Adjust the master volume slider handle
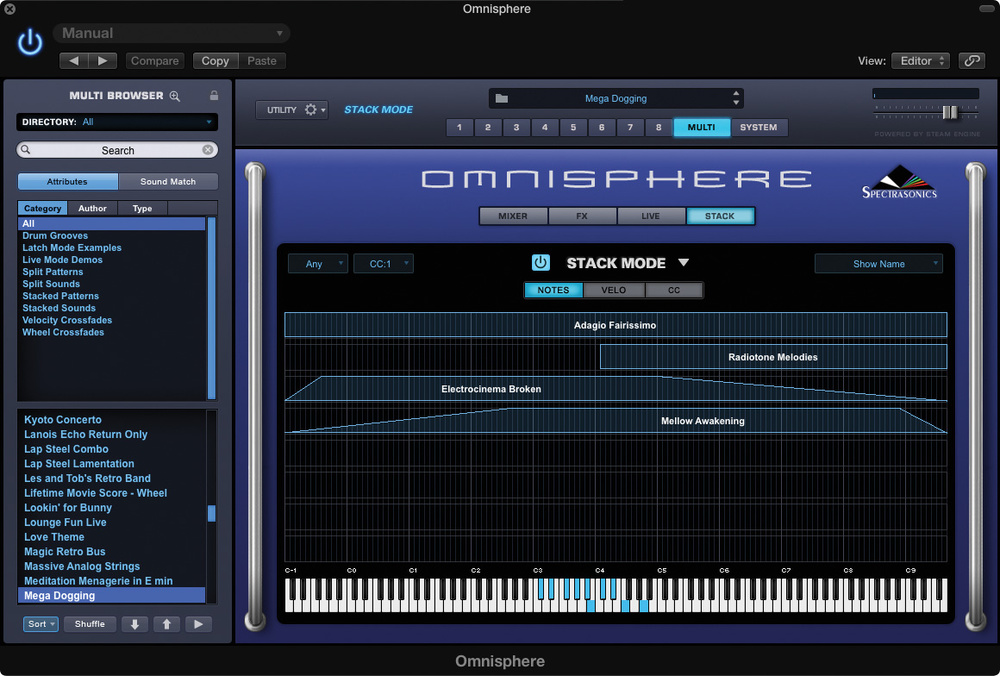The image size is (1000, 676). [x=950, y=113]
